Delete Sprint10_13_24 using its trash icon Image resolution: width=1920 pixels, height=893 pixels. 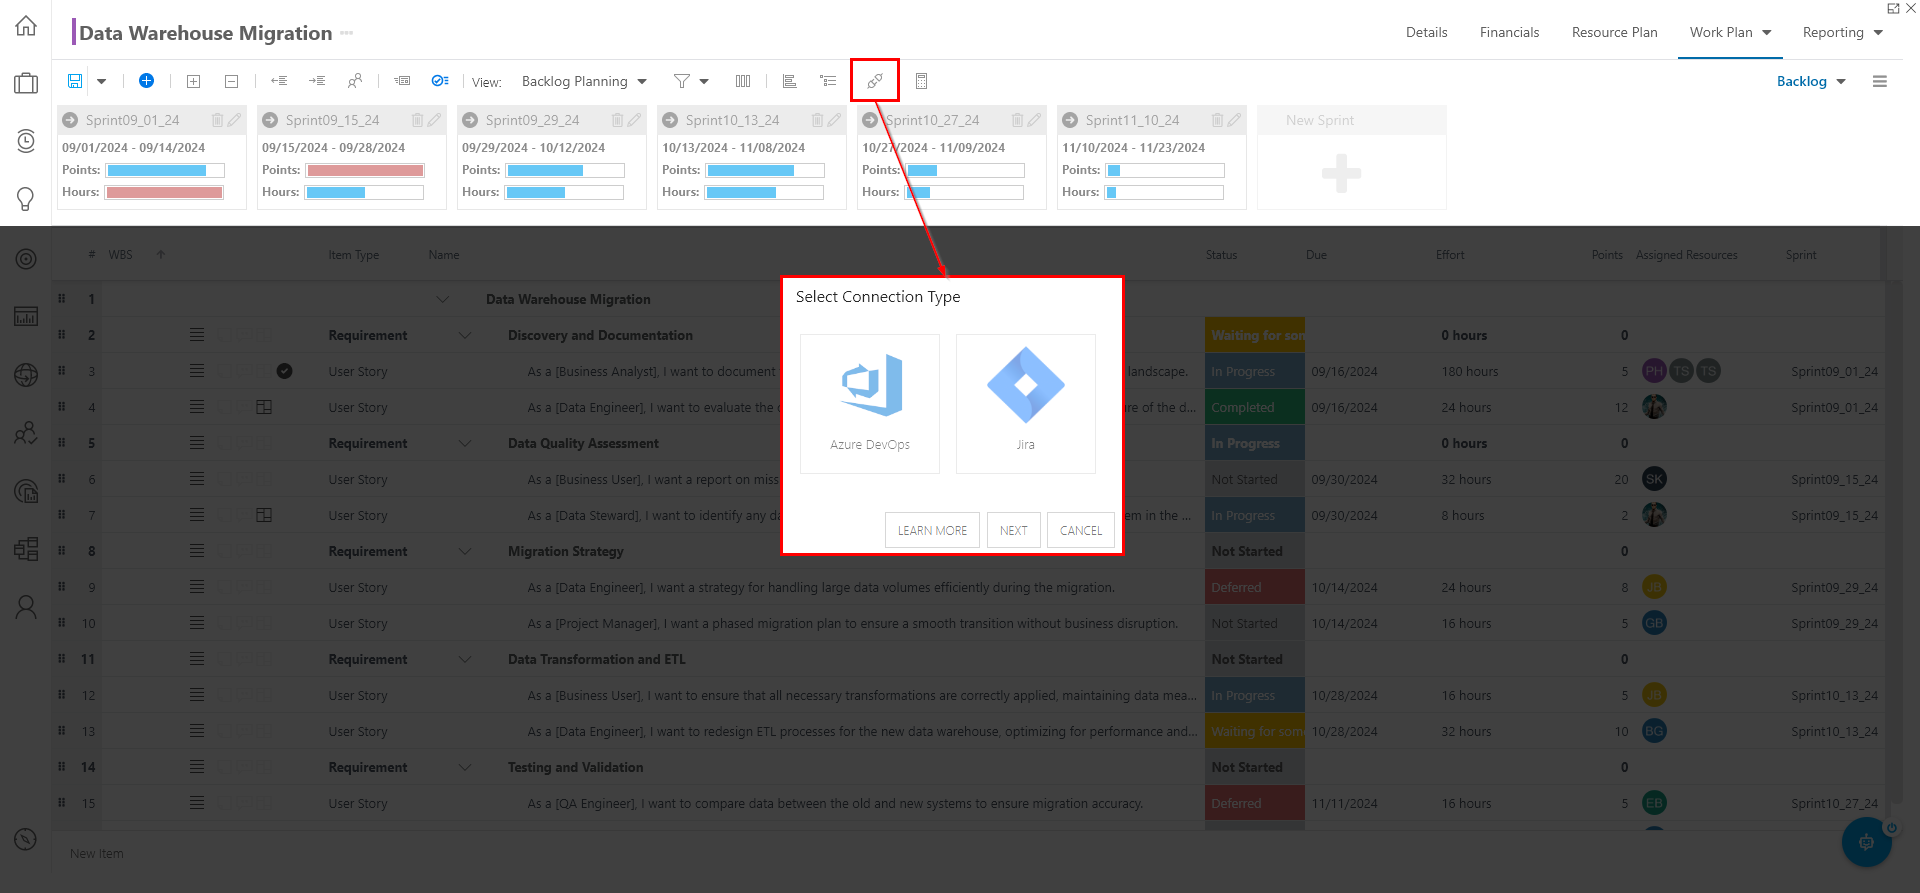point(817,120)
